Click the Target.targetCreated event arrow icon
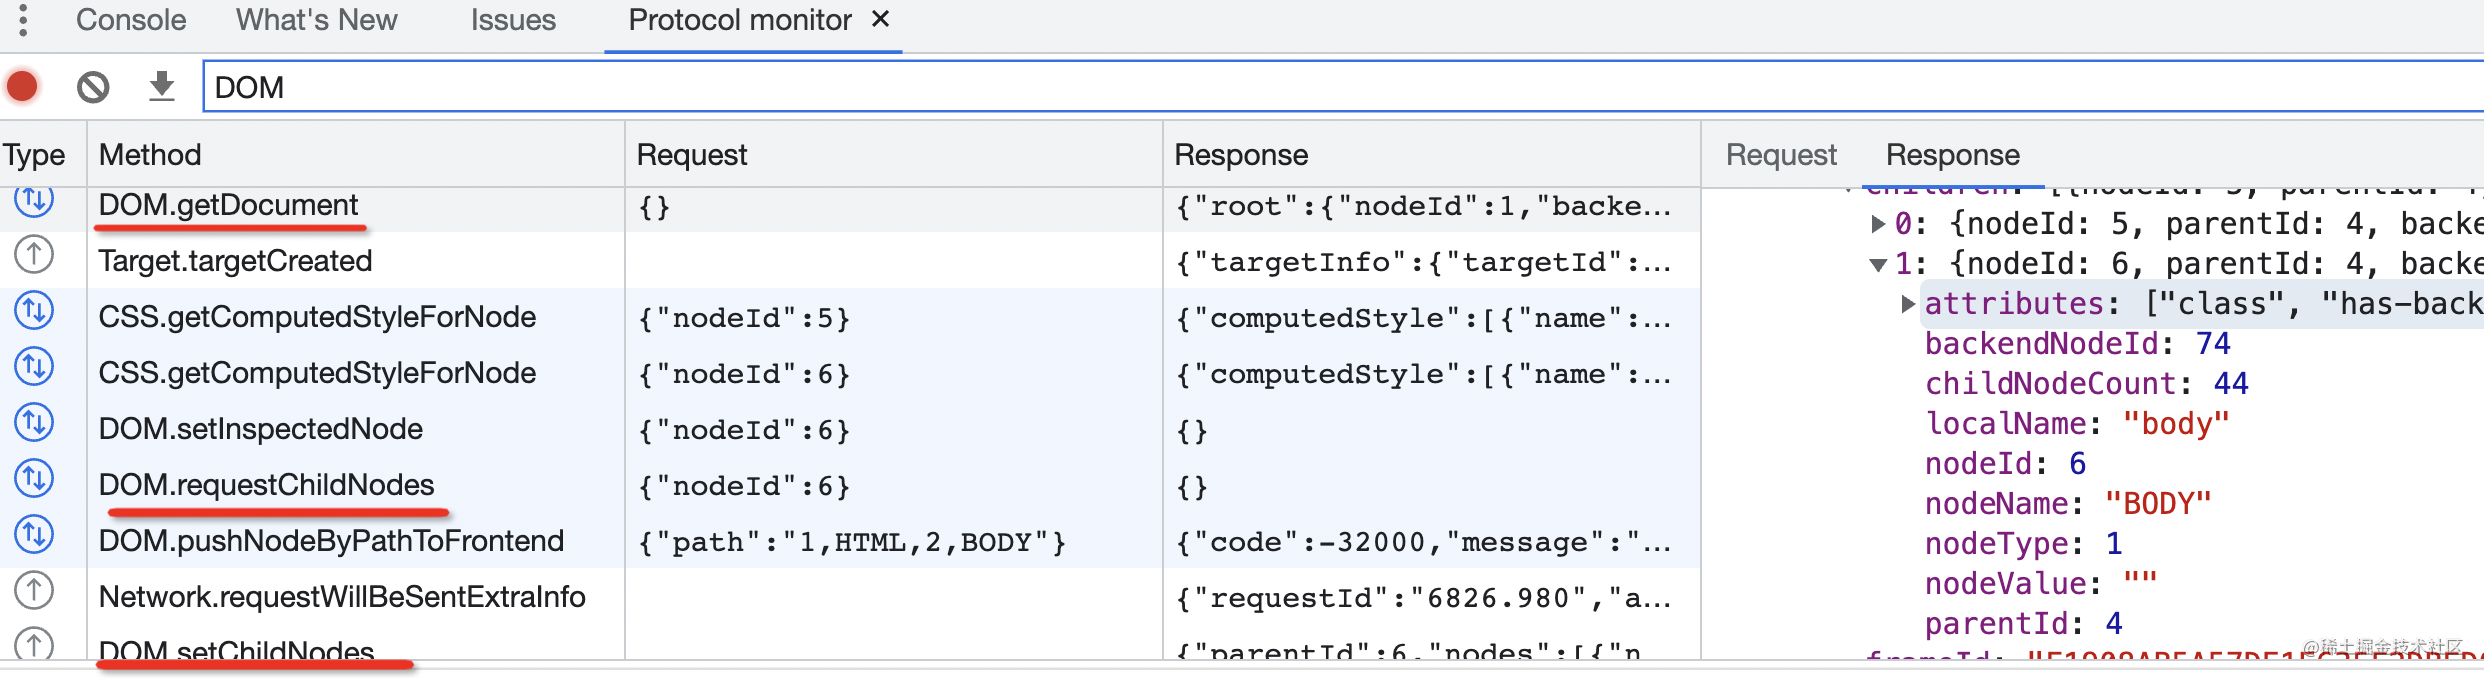Image resolution: width=2484 pixels, height=678 pixels. point(34,255)
